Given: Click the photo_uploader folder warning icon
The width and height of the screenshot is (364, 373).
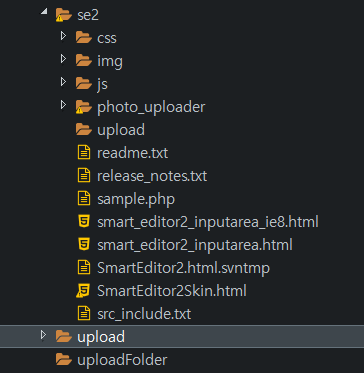Looking at the screenshot, I should 84,107.
